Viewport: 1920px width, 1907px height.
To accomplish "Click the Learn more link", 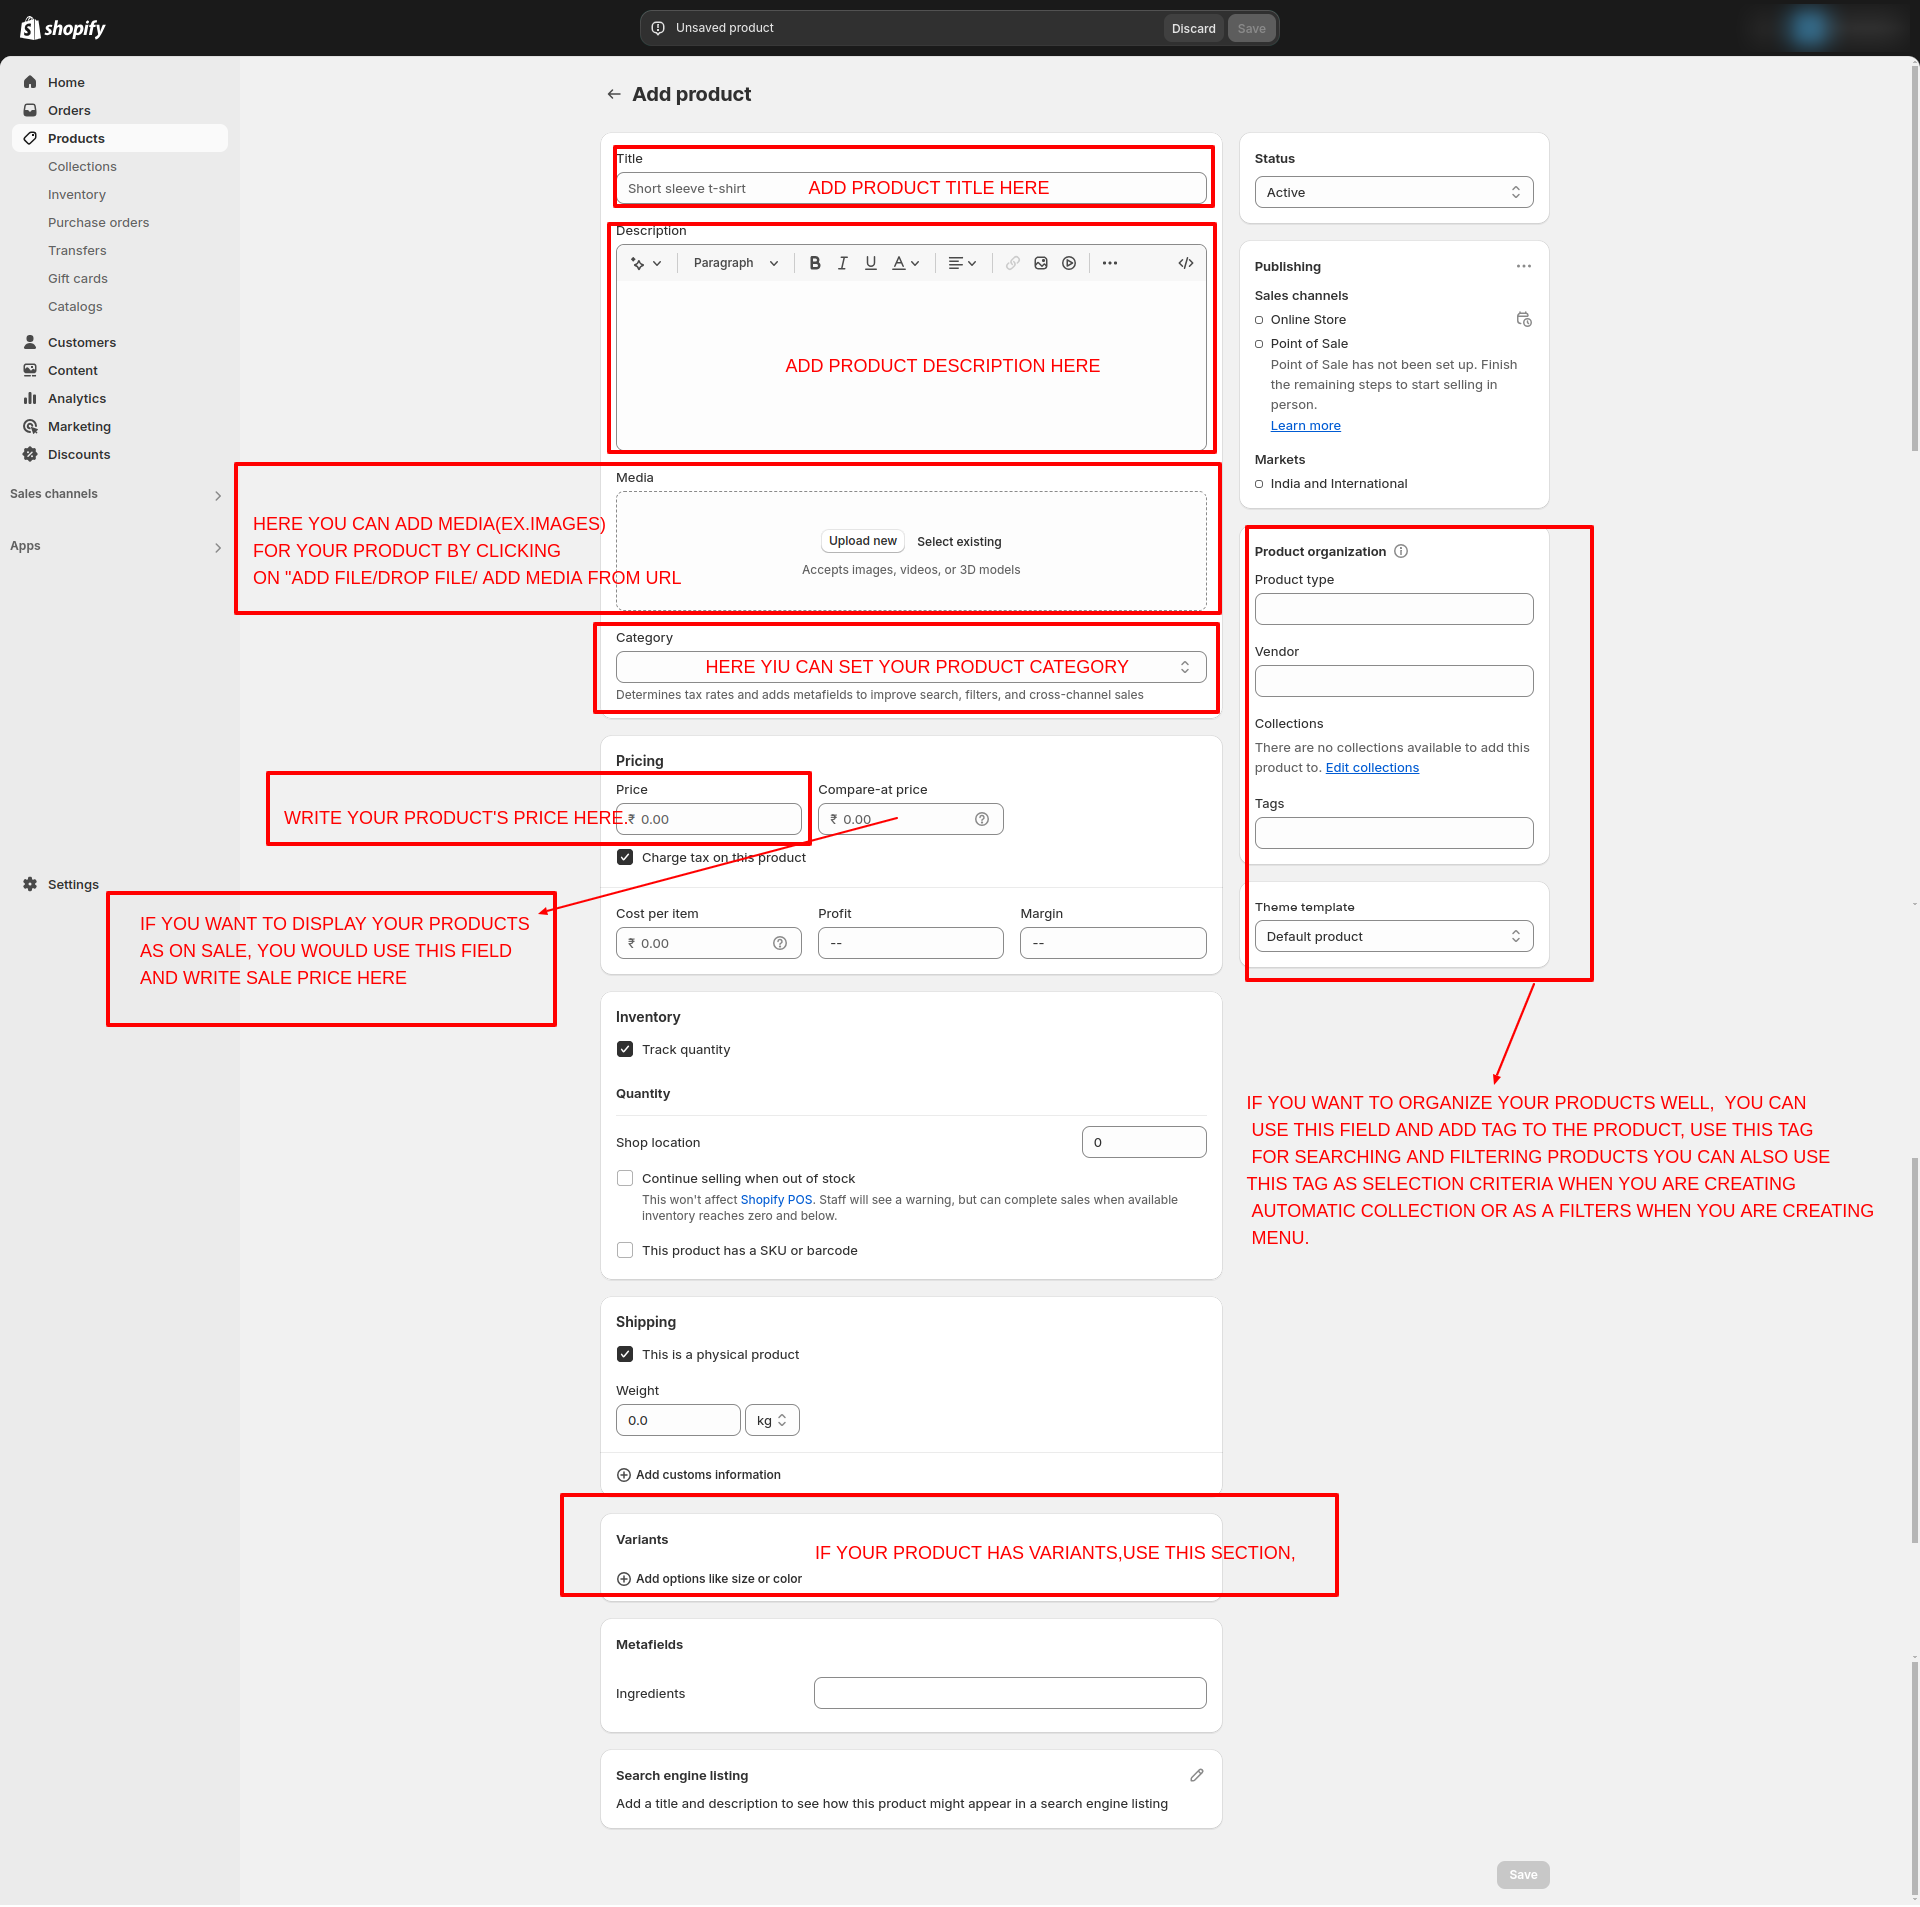I will [1305, 425].
